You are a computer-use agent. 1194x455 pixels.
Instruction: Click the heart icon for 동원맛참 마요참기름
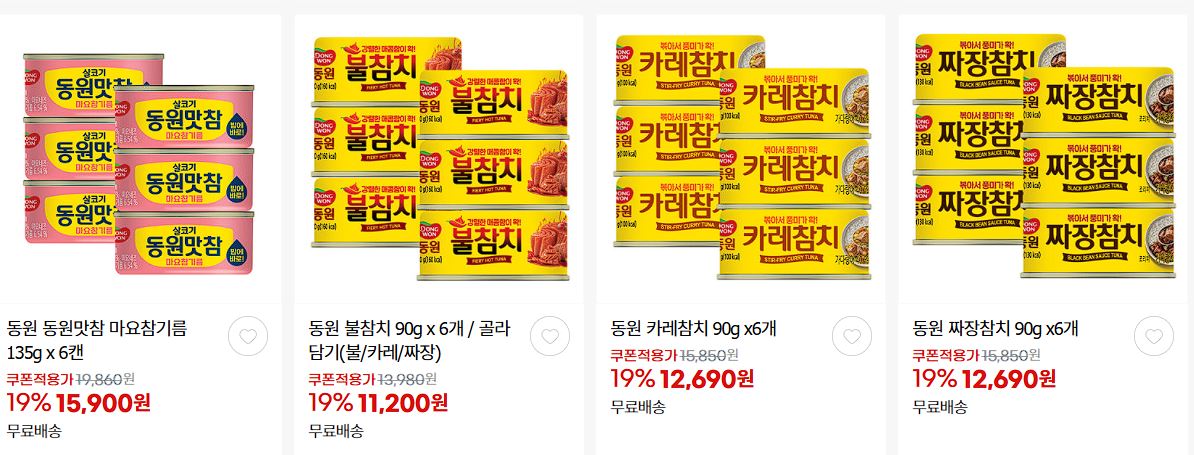pos(247,336)
